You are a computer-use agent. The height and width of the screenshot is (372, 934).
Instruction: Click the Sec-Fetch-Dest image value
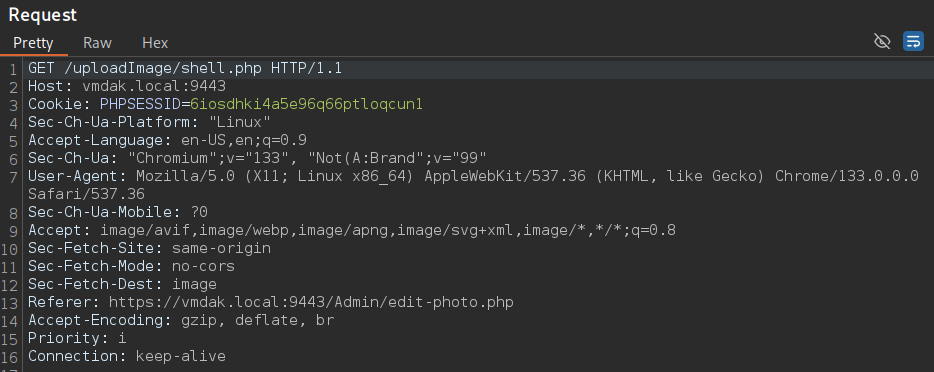click(194, 285)
